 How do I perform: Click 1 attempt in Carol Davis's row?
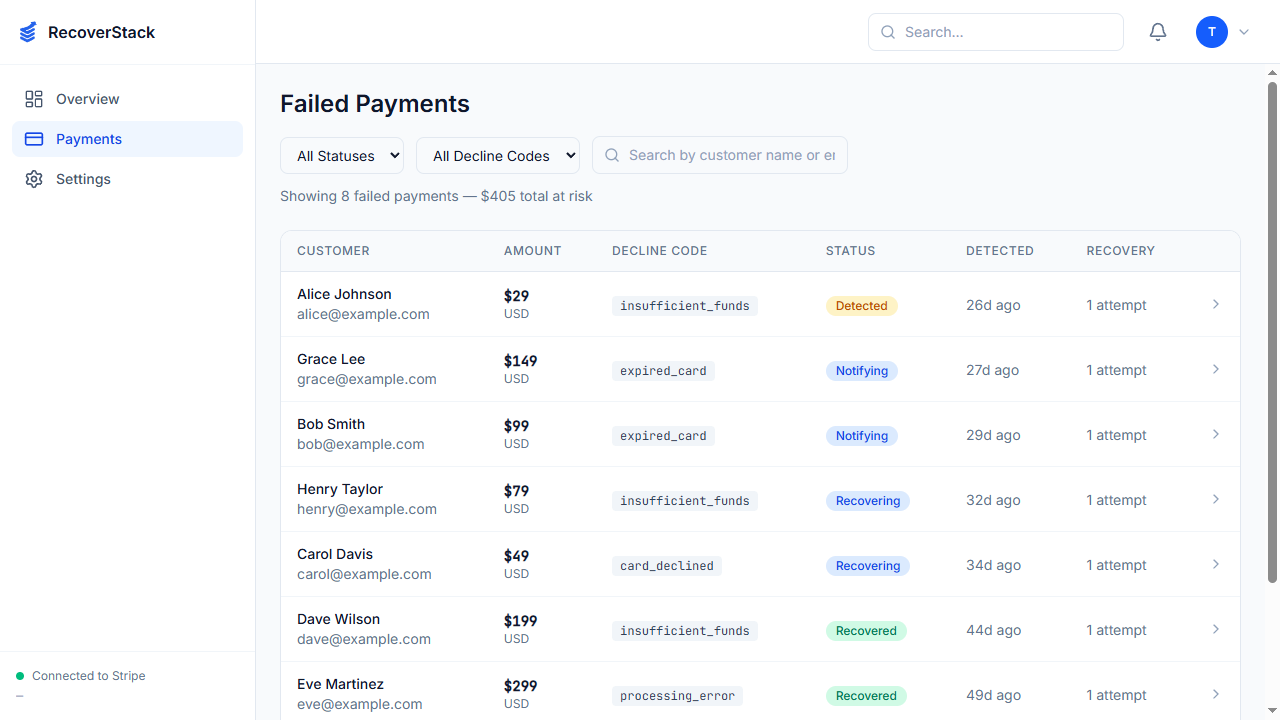pyautogui.click(x=1117, y=565)
